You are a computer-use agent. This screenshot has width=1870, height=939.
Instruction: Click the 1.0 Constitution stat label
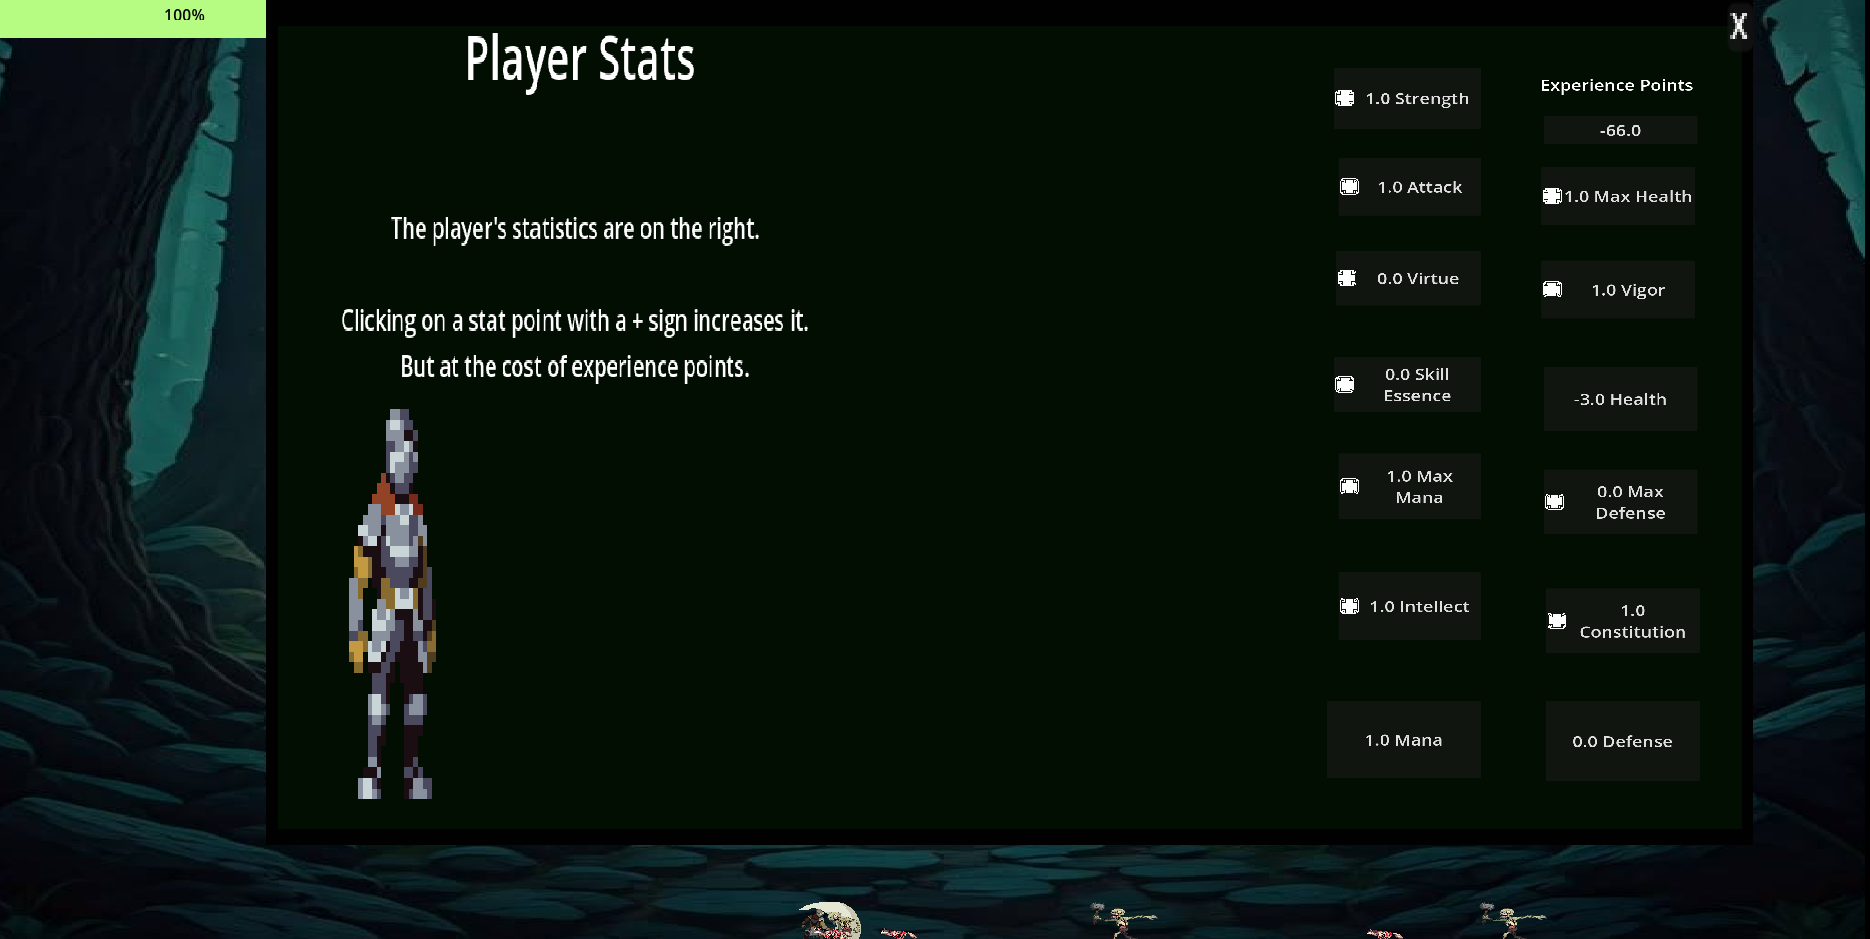tap(1632, 621)
